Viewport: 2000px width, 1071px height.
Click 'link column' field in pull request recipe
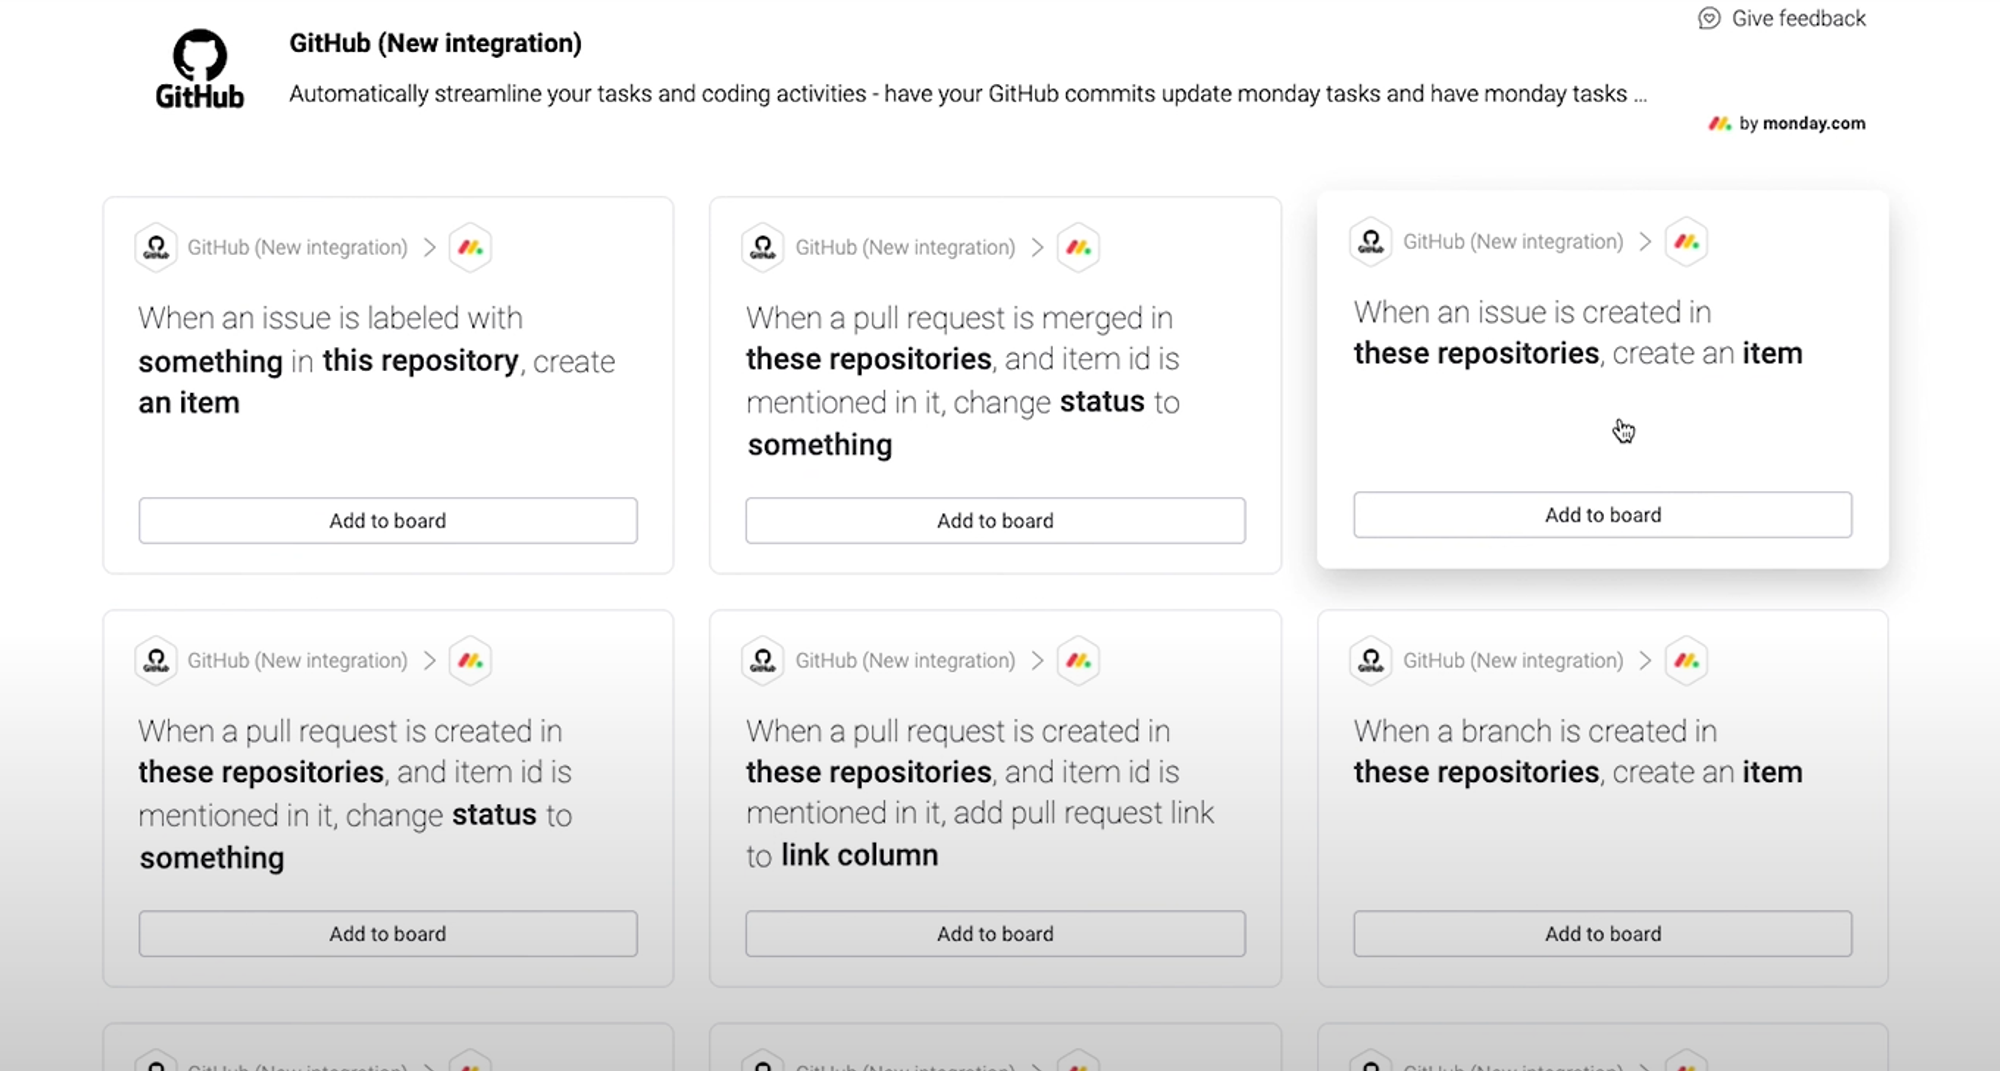[x=859, y=856]
